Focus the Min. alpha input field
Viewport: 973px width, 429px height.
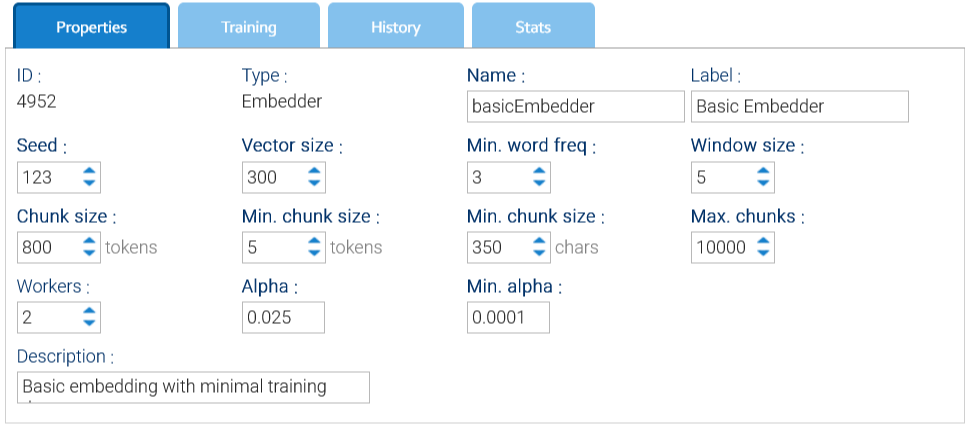pos(508,317)
